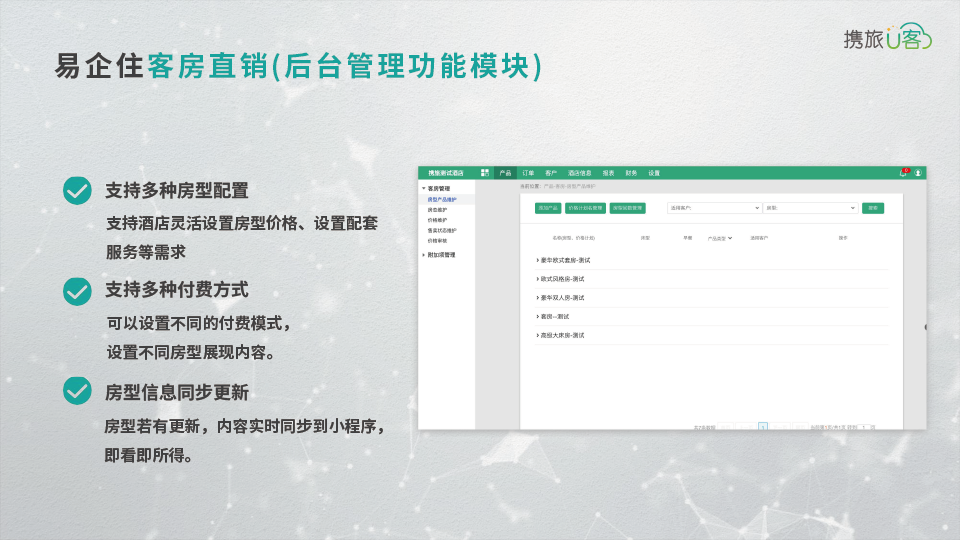Open the 报表 top menu tab
The width and height of the screenshot is (960, 540).
(608, 173)
